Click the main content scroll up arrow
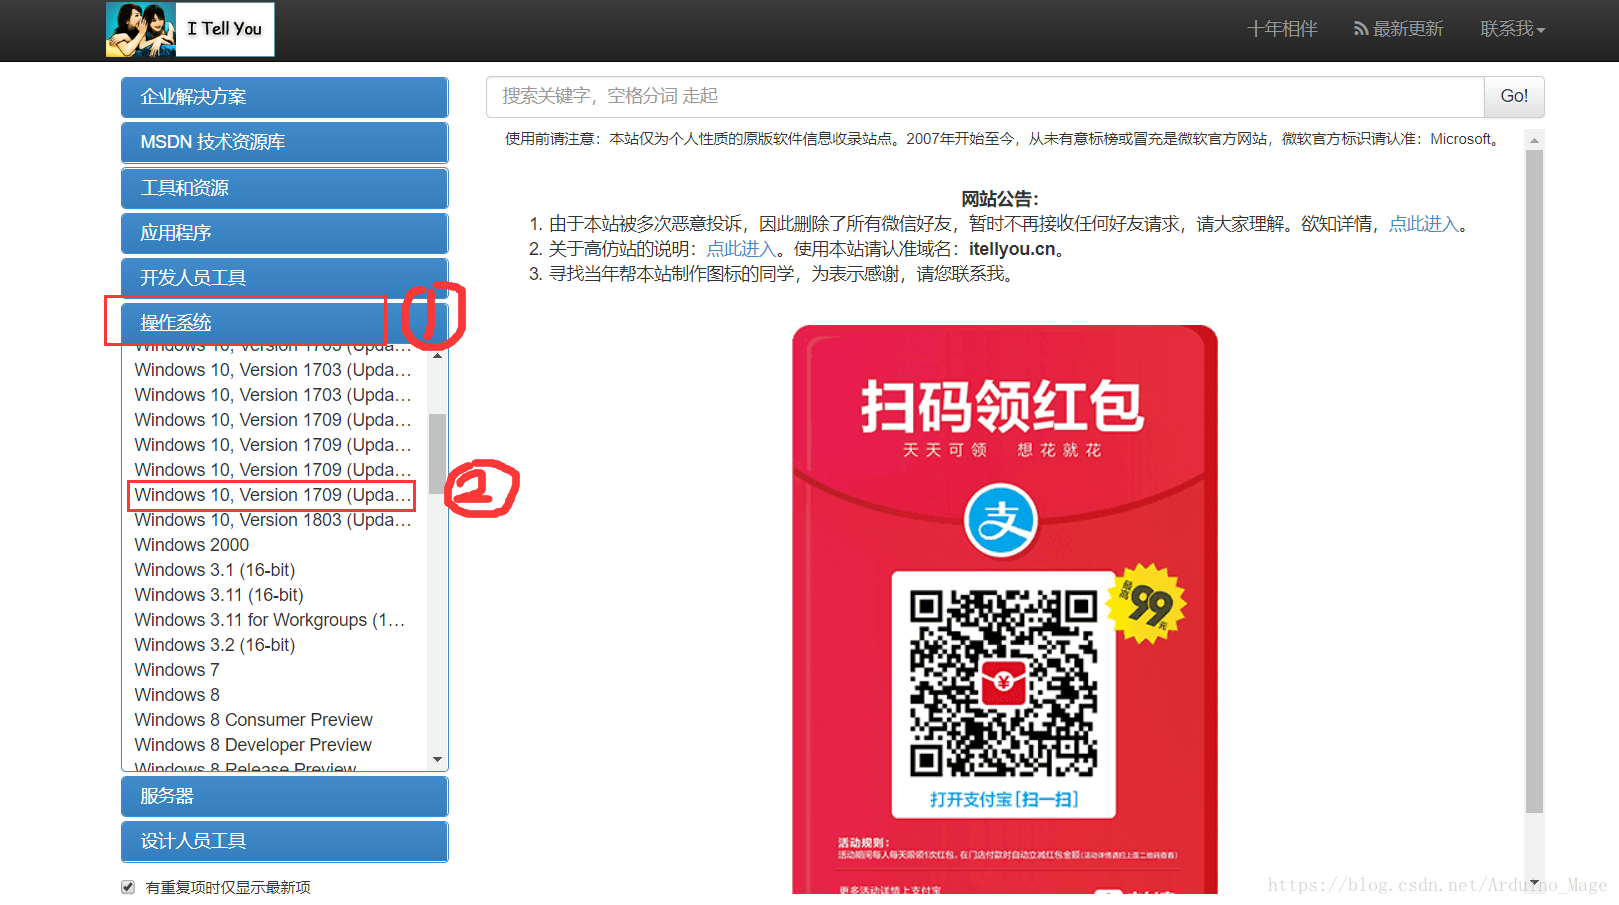Screen dimensions: 1619x905 tap(1534, 140)
